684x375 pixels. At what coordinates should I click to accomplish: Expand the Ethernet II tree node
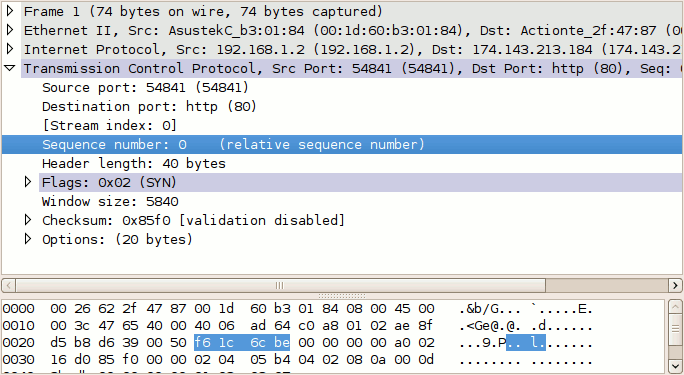pyautogui.click(x=10, y=30)
